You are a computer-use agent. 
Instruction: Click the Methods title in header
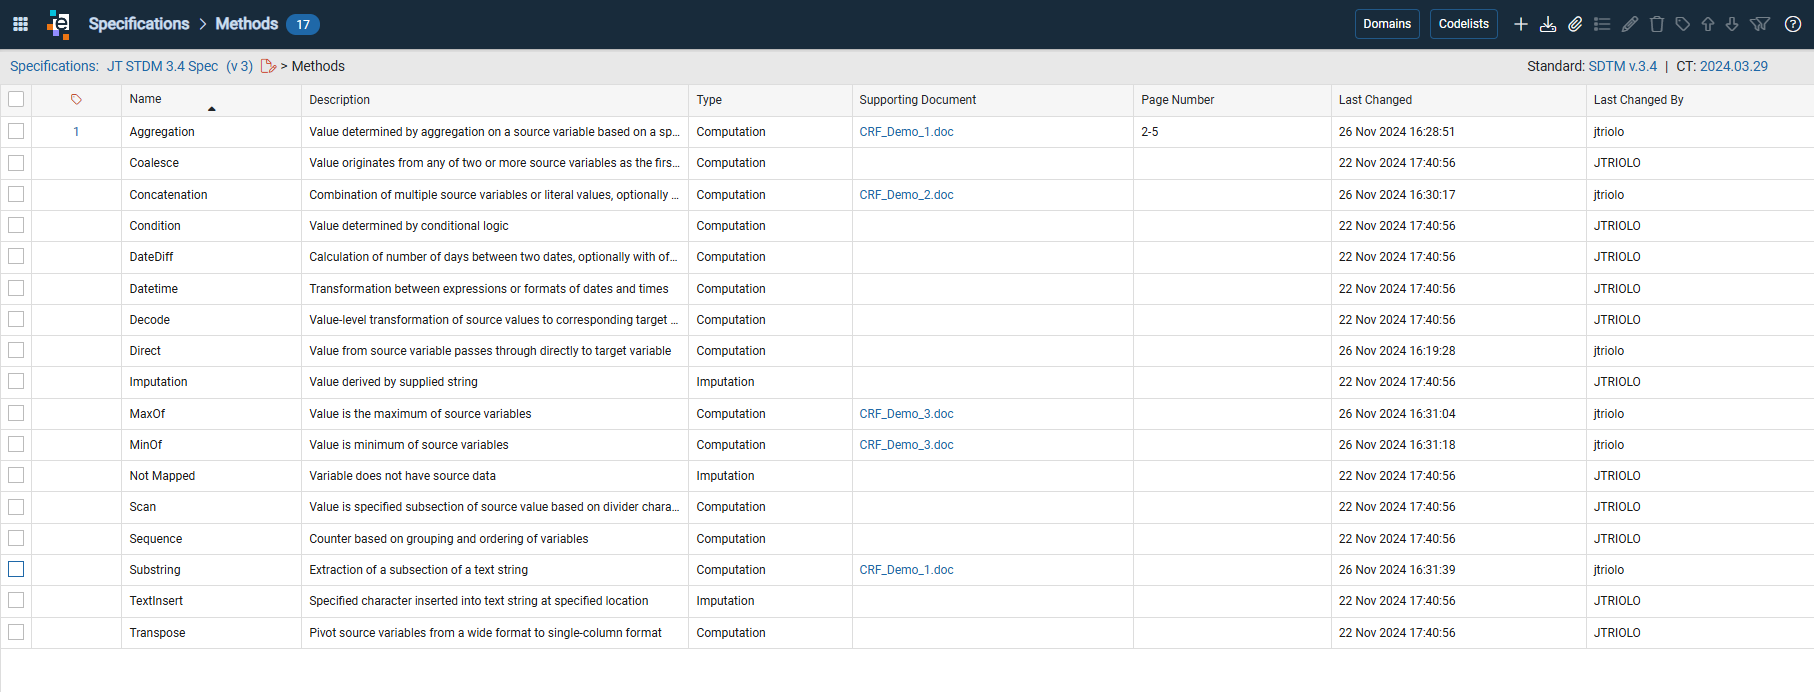click(247, 24)
